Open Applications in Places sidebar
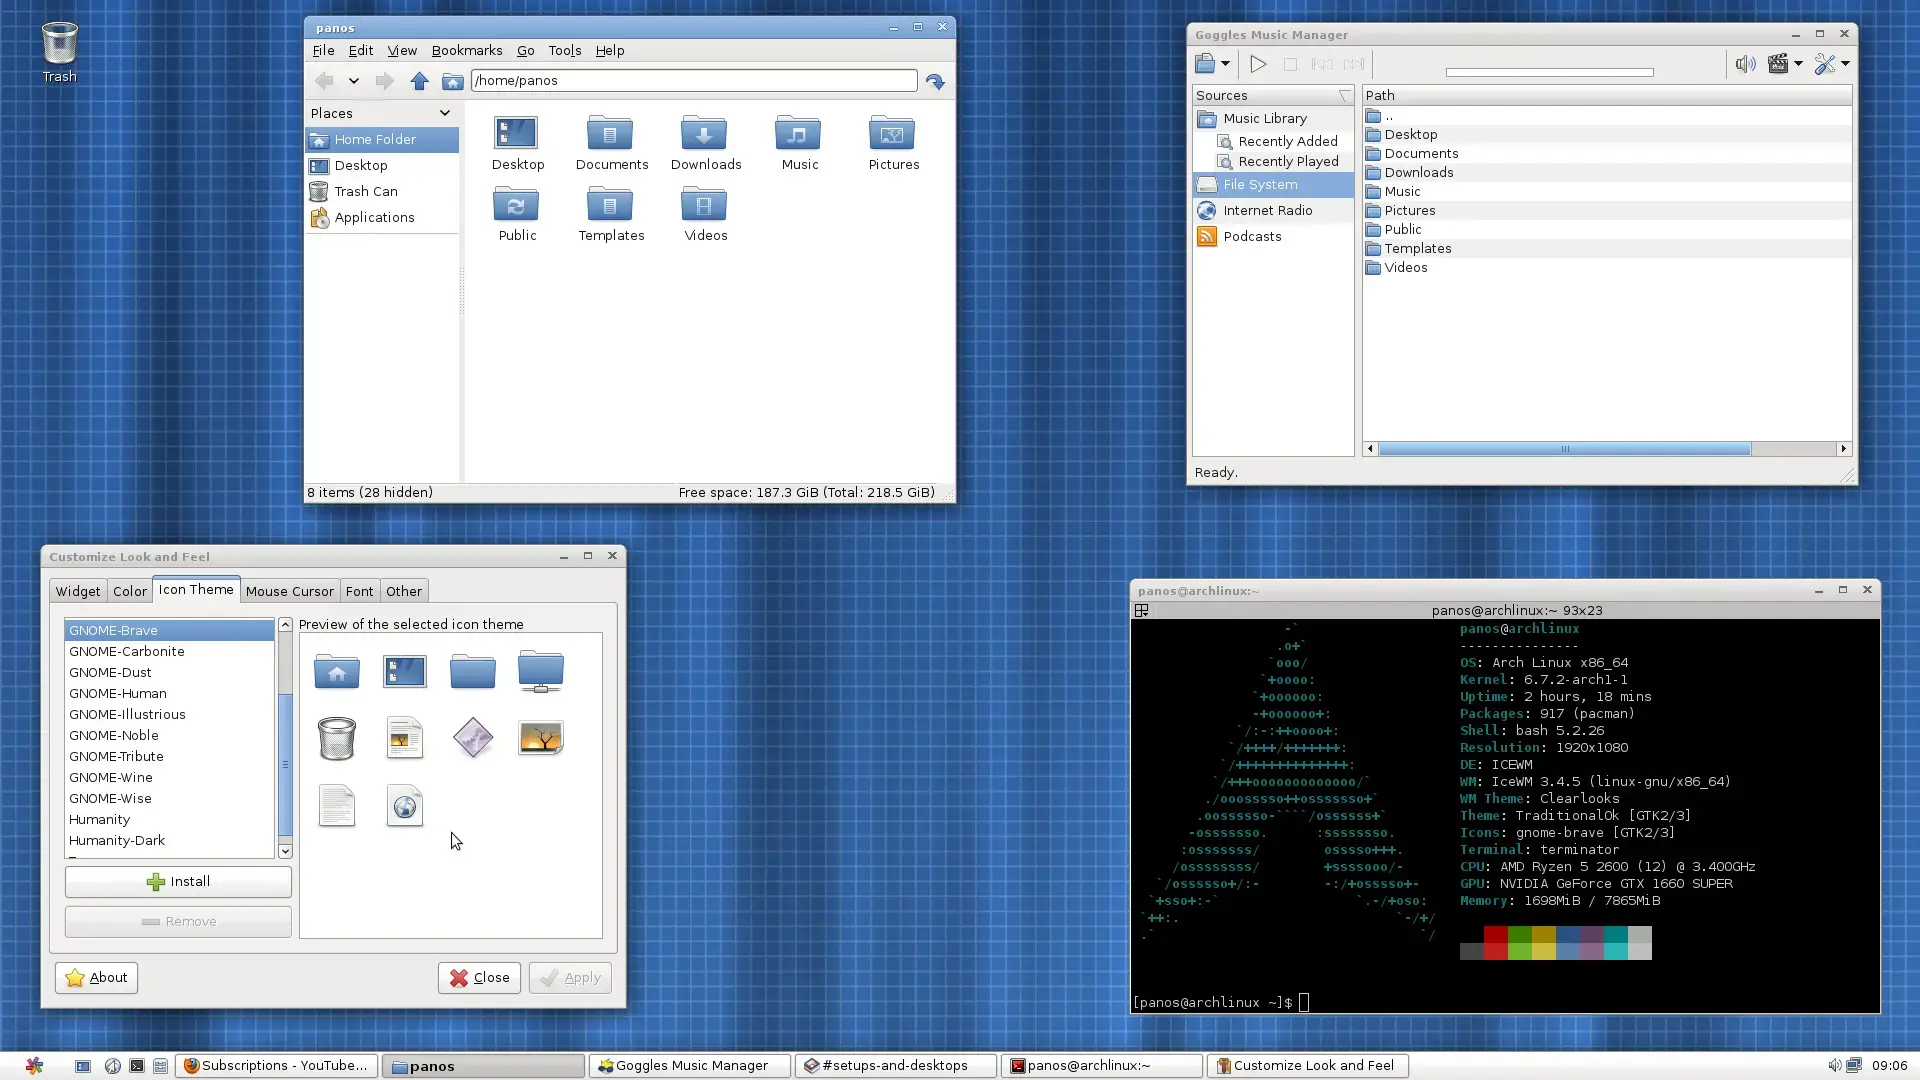This screenshot has height=1080, width=1920. point(381,217)
